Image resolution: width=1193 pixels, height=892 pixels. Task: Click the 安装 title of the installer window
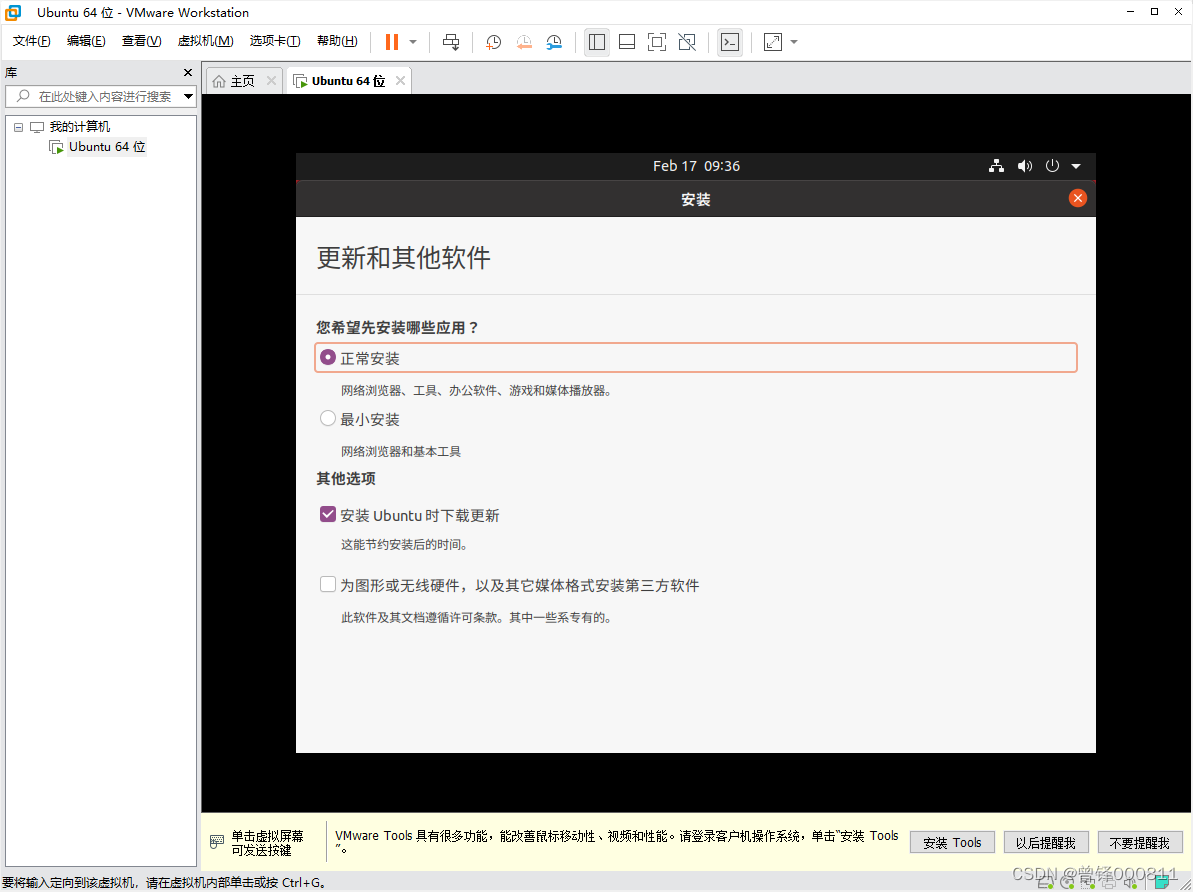[x=695, y=199]
